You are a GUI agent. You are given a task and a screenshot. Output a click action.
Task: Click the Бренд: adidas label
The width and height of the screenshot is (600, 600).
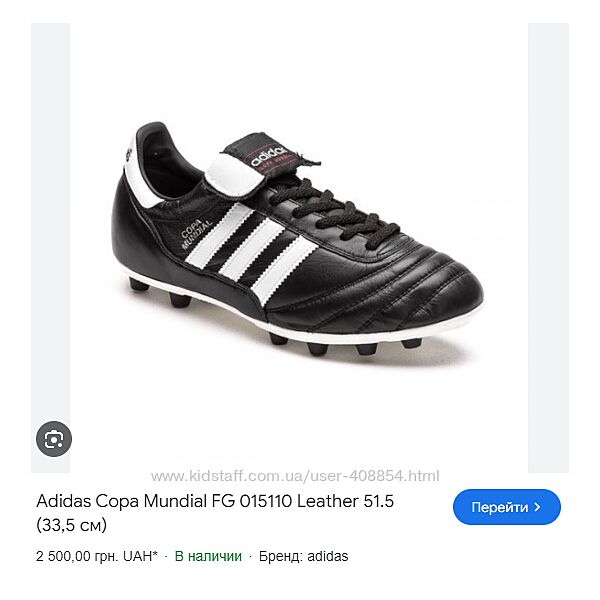coord(305,556)
